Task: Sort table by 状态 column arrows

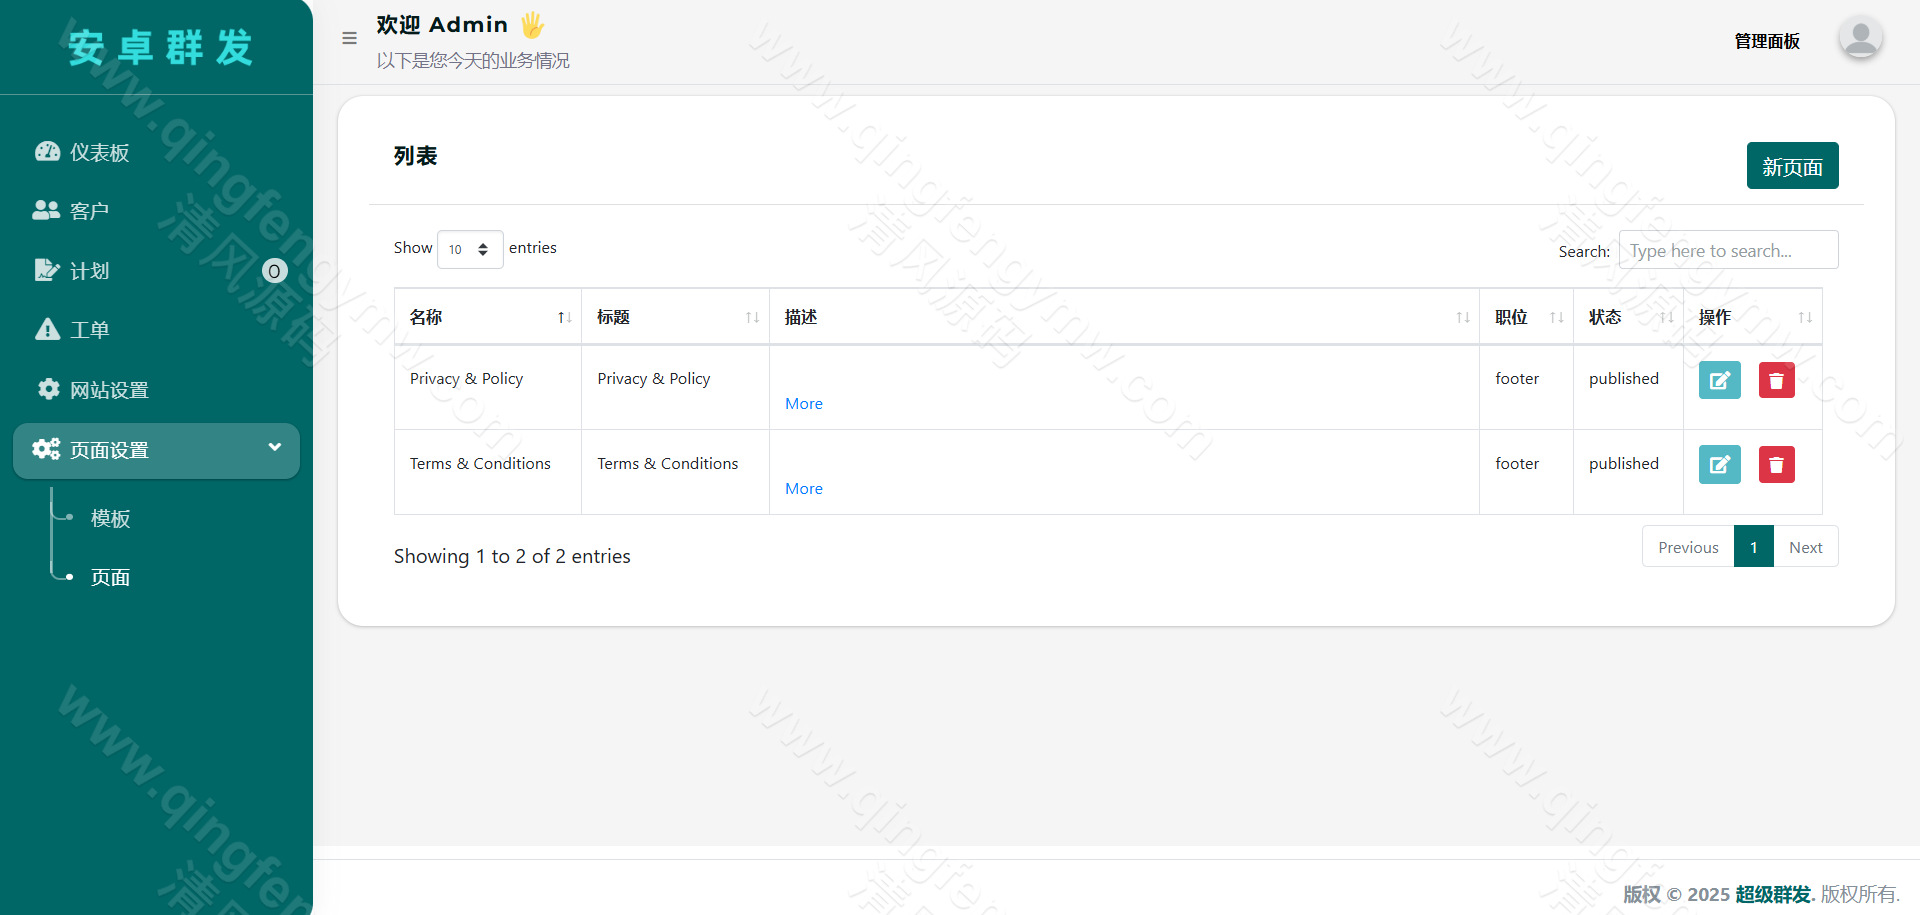Action: (x=1667, y=318)
